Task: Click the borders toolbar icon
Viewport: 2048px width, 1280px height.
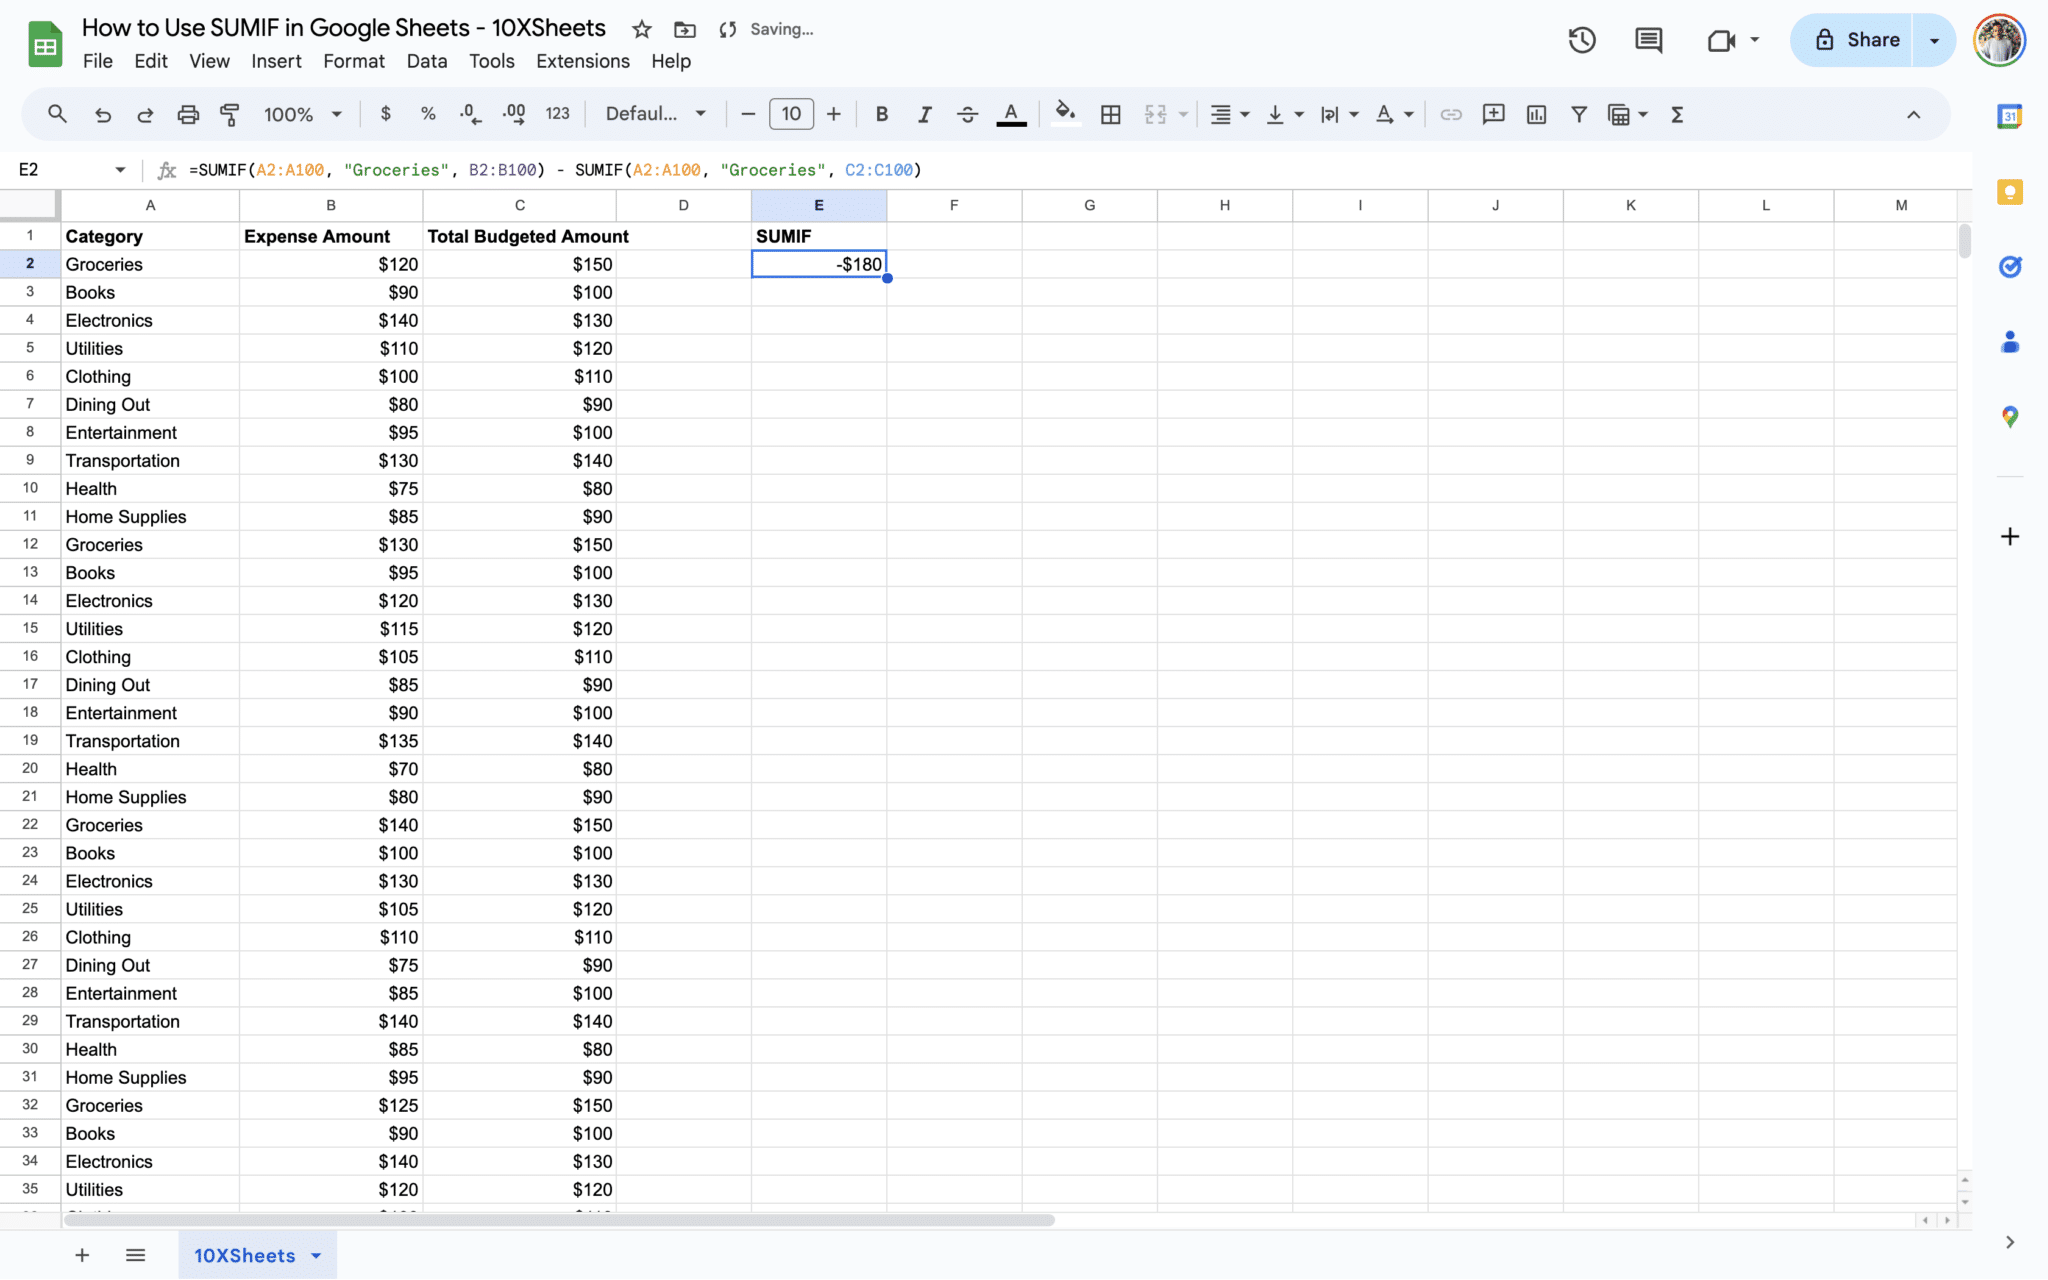Action: [x=1110, y=114]
